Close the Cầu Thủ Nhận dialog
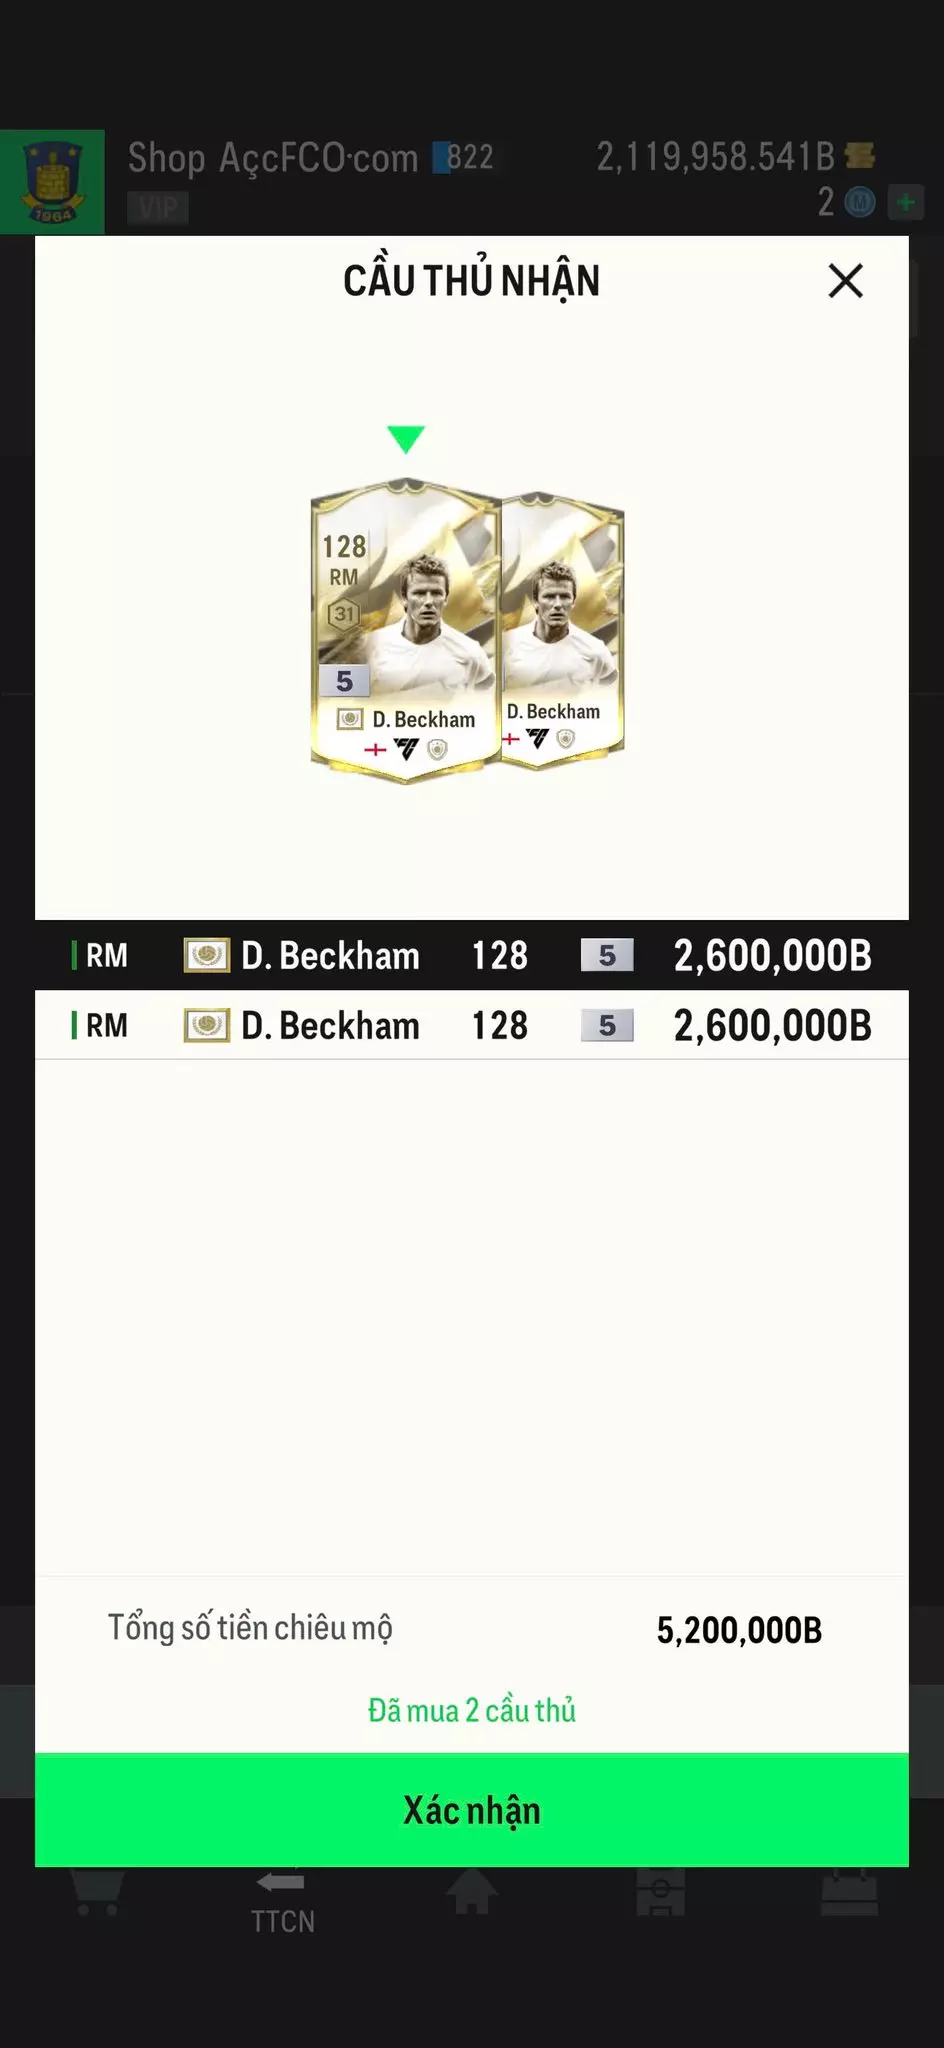The image size is (944, 2048). click(x=845, y=281)
